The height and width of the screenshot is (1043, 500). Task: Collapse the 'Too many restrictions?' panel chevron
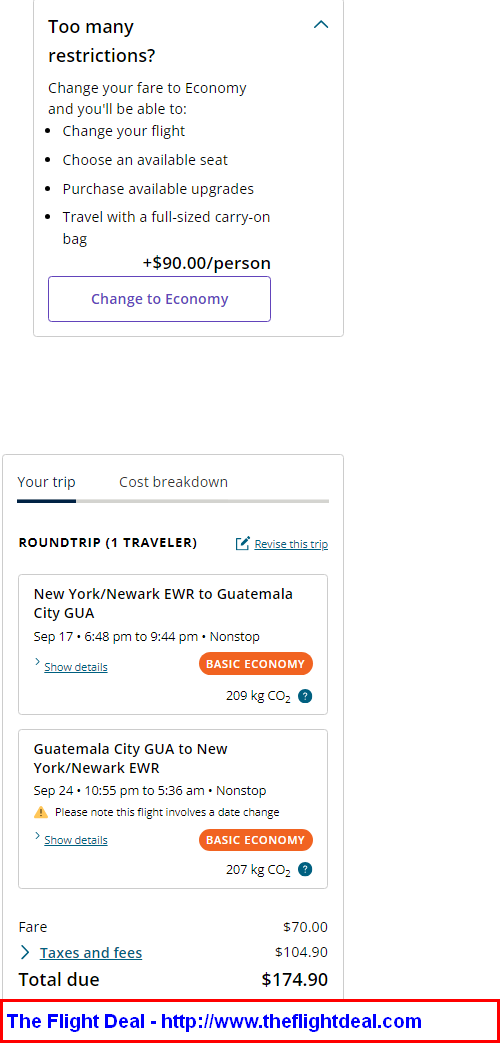point(321,25)
